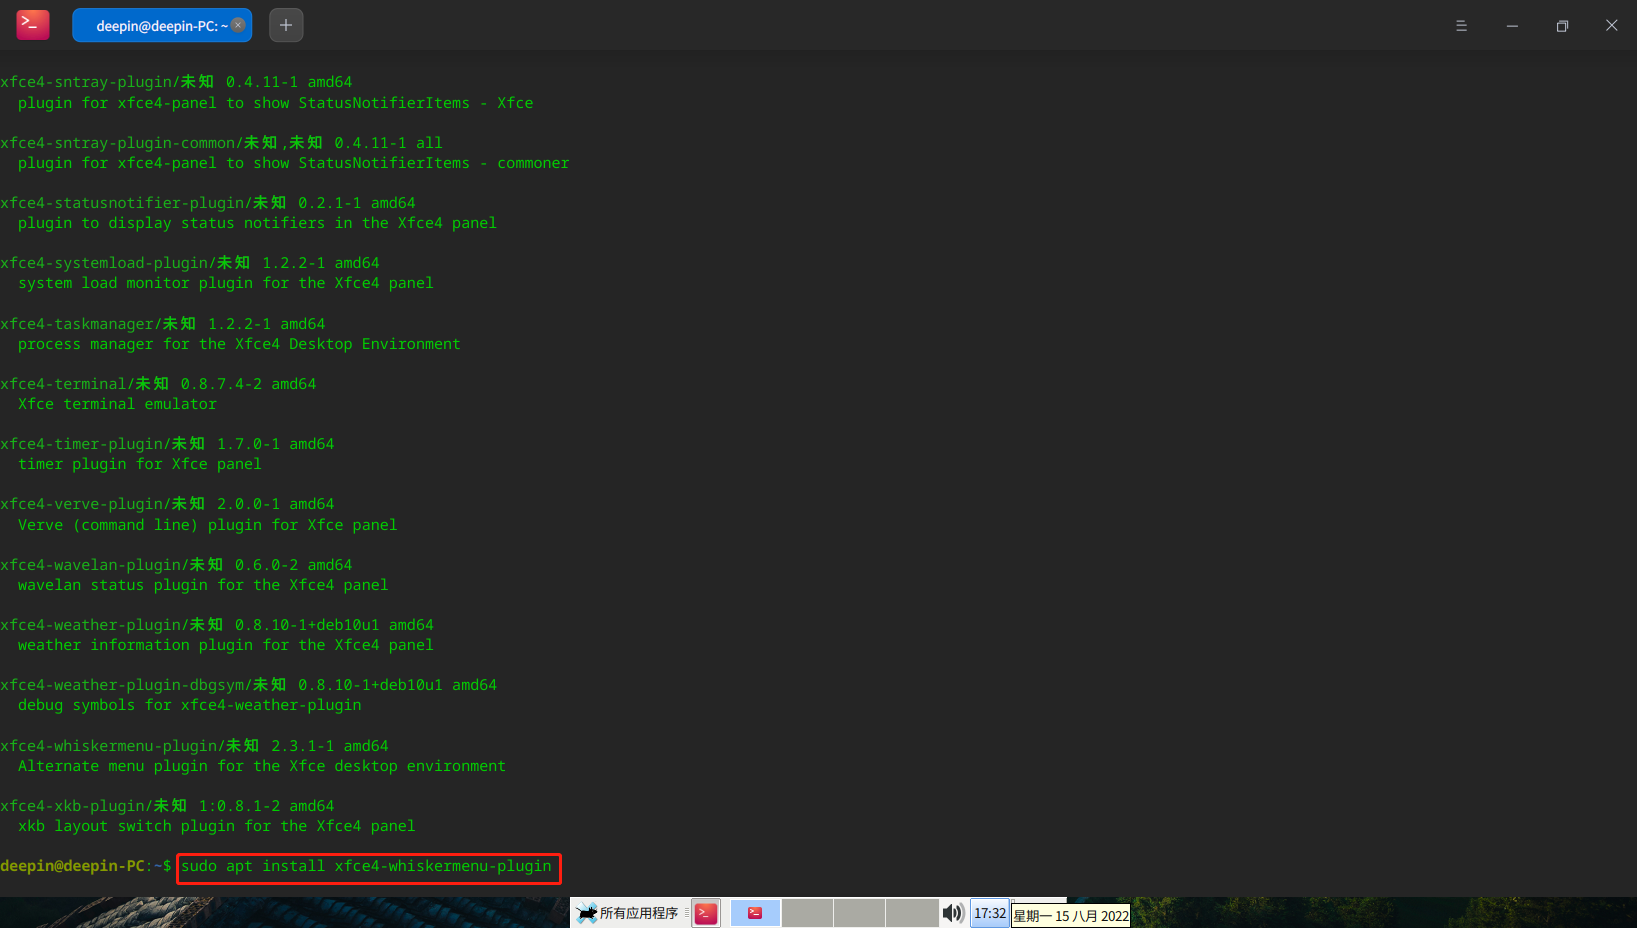
Task: Click the xfce4-whiskermenu-plugin 2.3.1-1 amd64 line
Action: (194, 746)
